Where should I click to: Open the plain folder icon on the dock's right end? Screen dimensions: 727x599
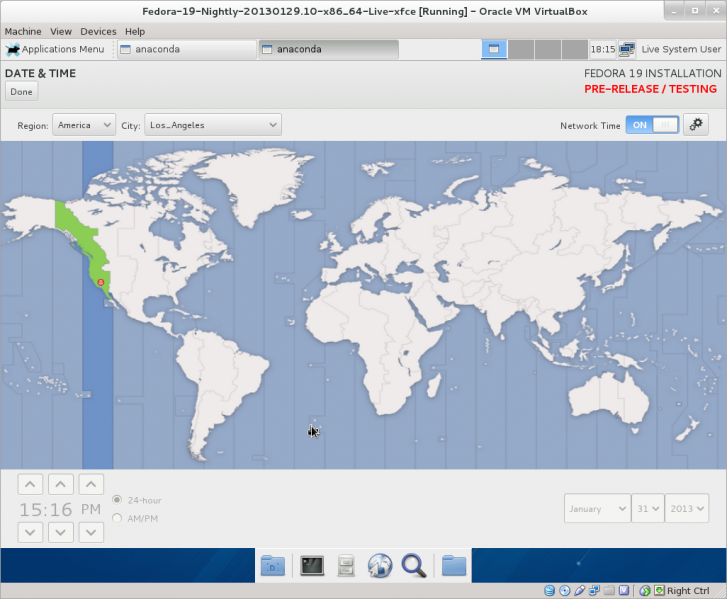454,566
